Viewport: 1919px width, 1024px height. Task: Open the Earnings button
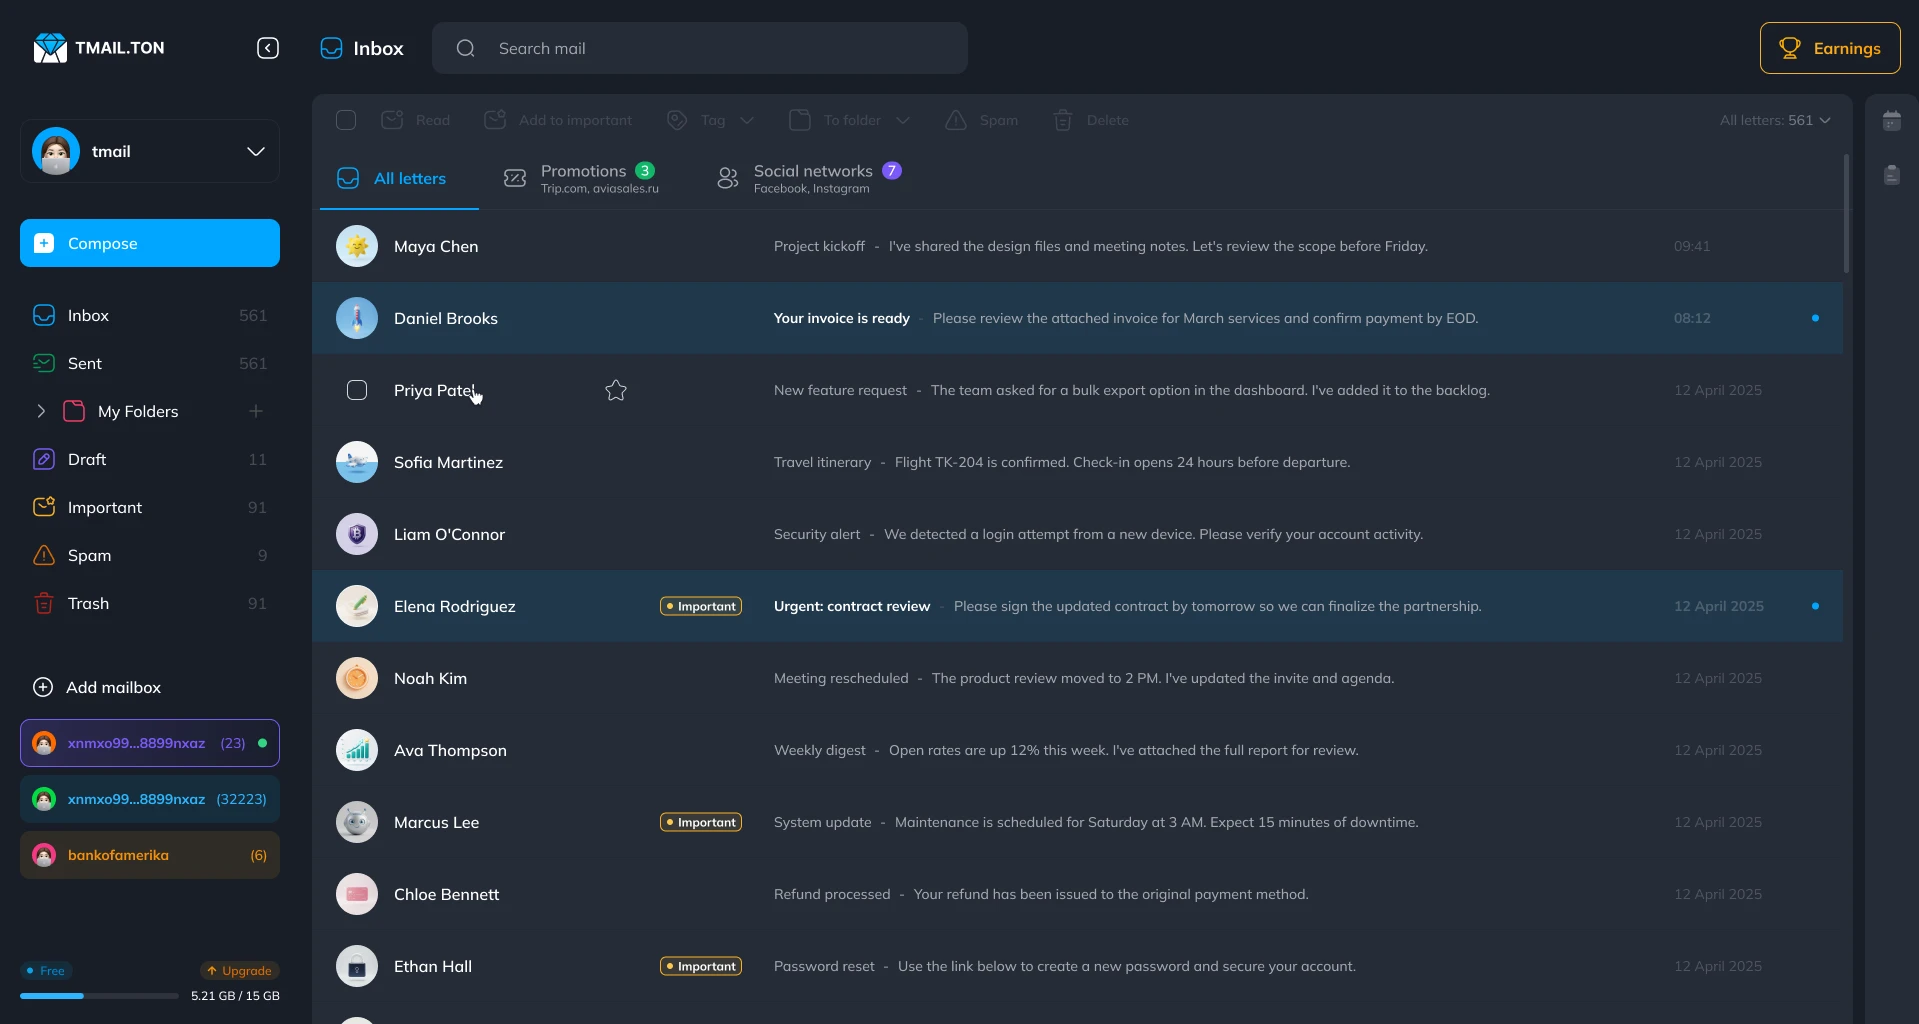coord(1830,48)
